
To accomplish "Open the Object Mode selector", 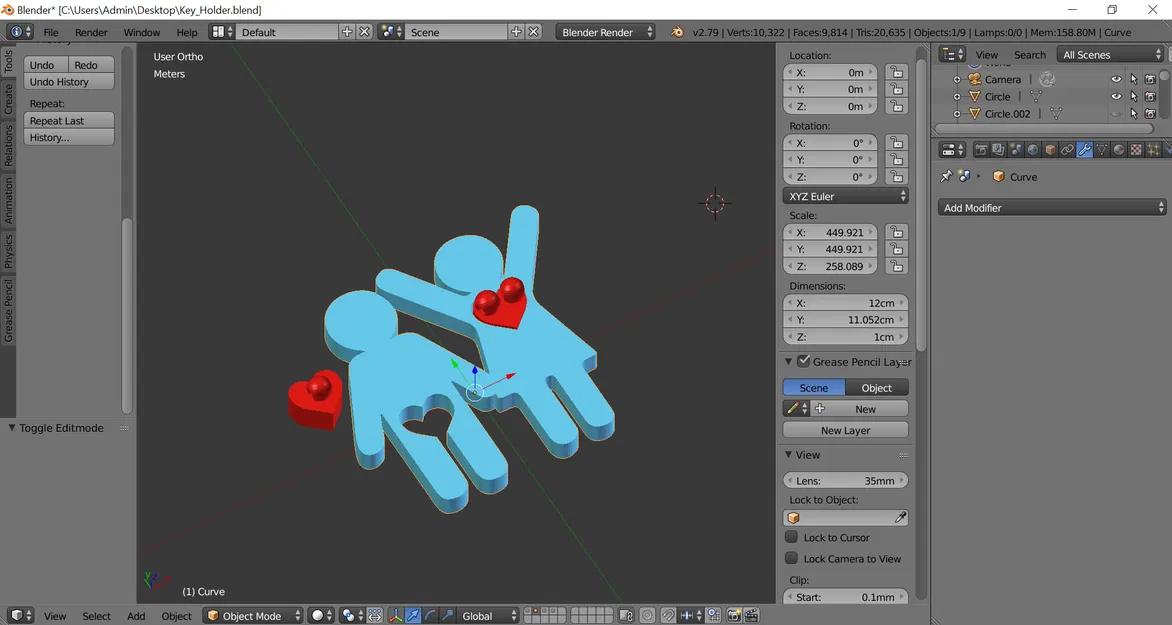I will (253, 616).
